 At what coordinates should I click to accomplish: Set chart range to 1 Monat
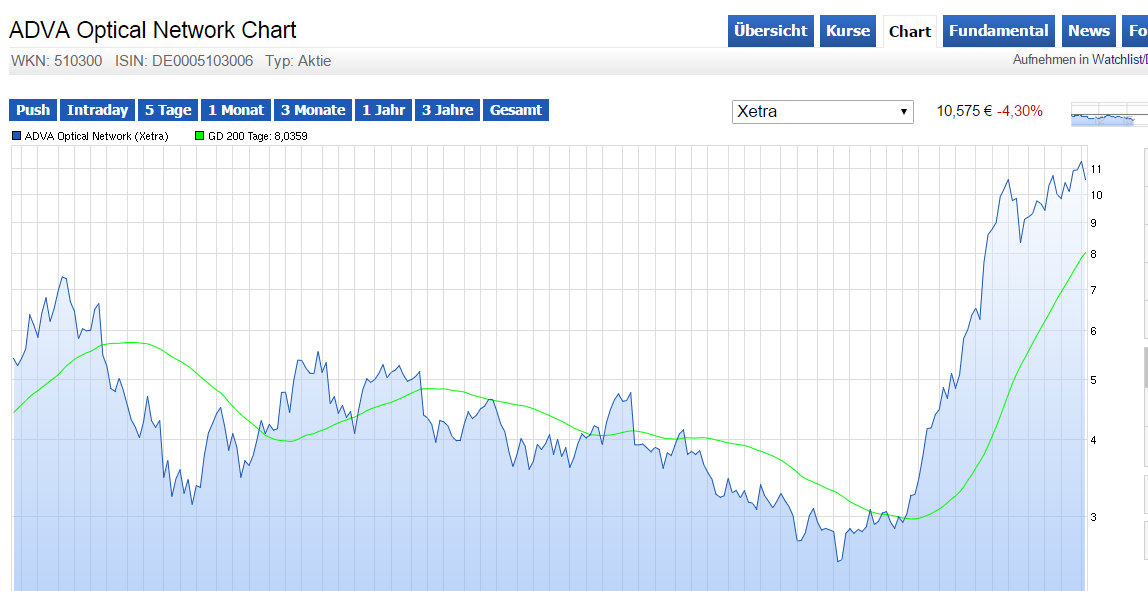[x=236, y=110]
